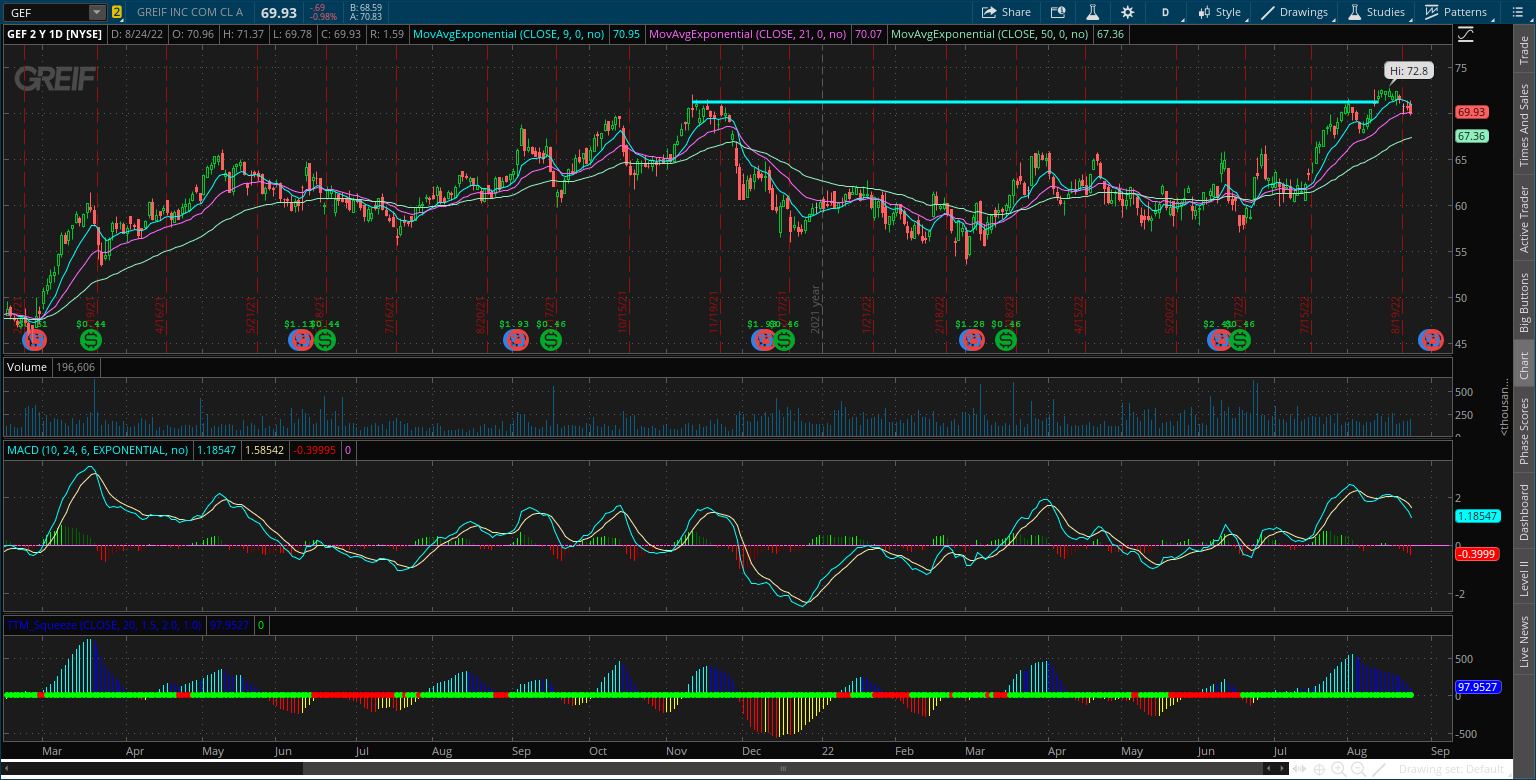Click the GEF 2 Y 1D [NYSE] label

tap(54, 34)
